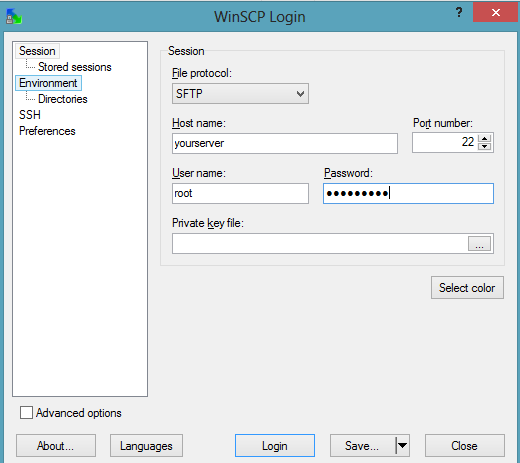Open the Preferences tree item
Viewport: 520px width, 463px height.
[47, 131]
